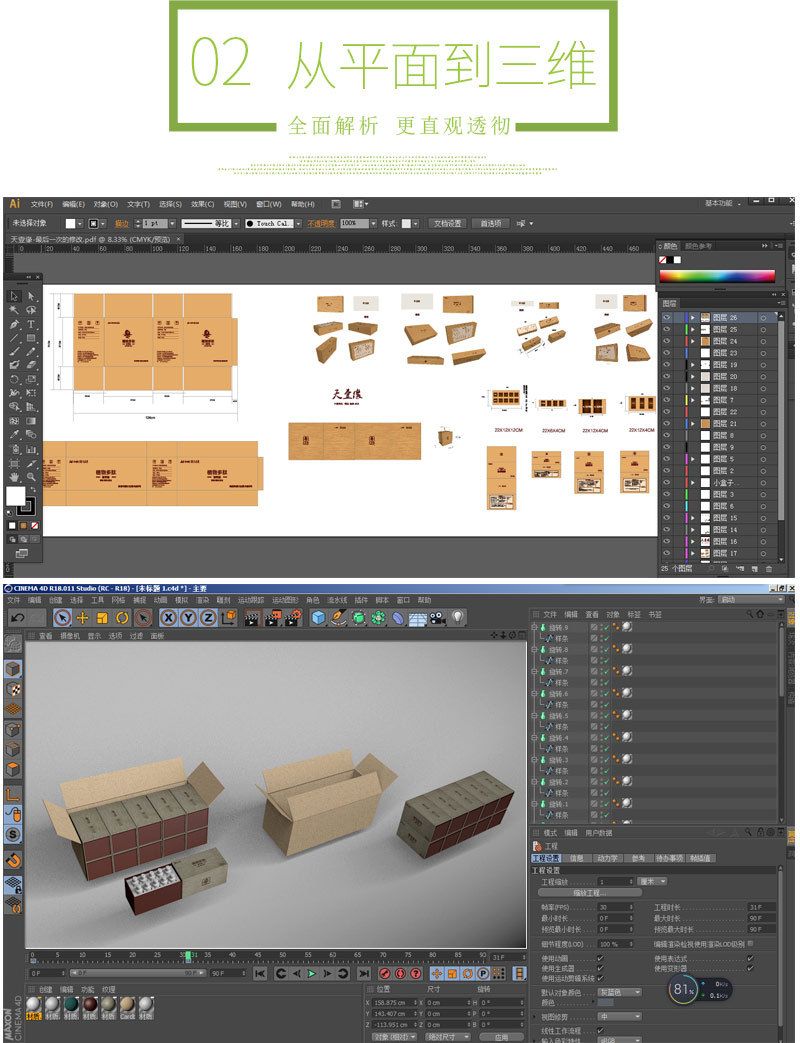The height and width of the screenshot is (1043, 800).
Task: Switch to the 动力学 tab
Action: click(x=607, y=858)
